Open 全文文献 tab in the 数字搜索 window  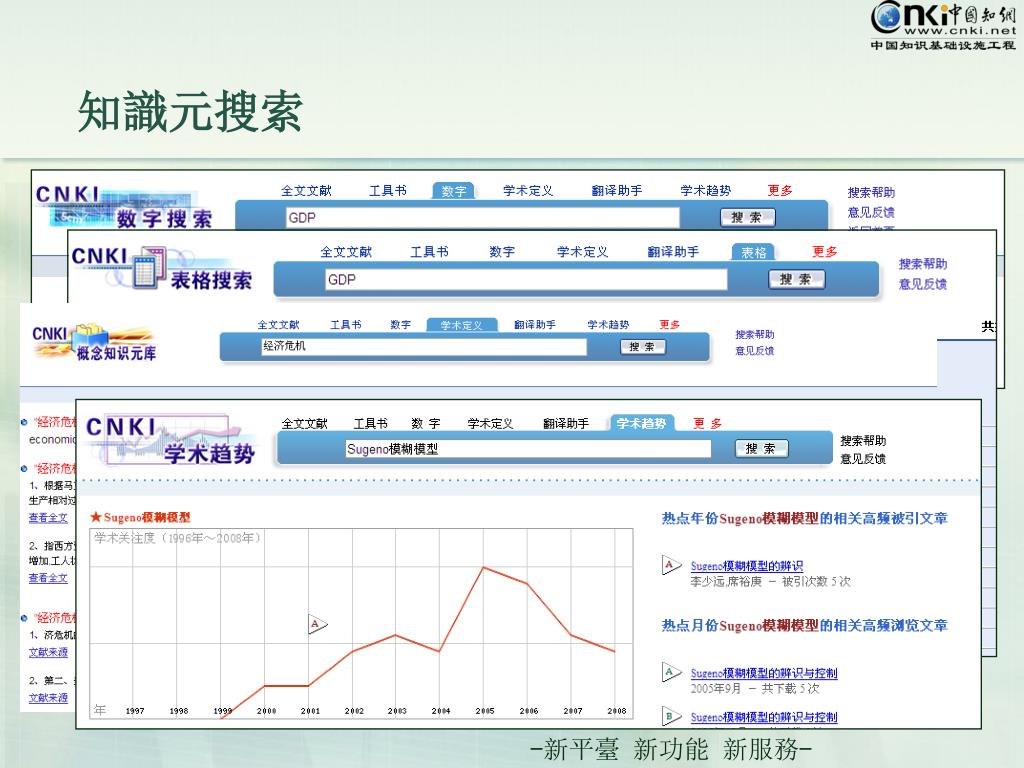point(306,191)
